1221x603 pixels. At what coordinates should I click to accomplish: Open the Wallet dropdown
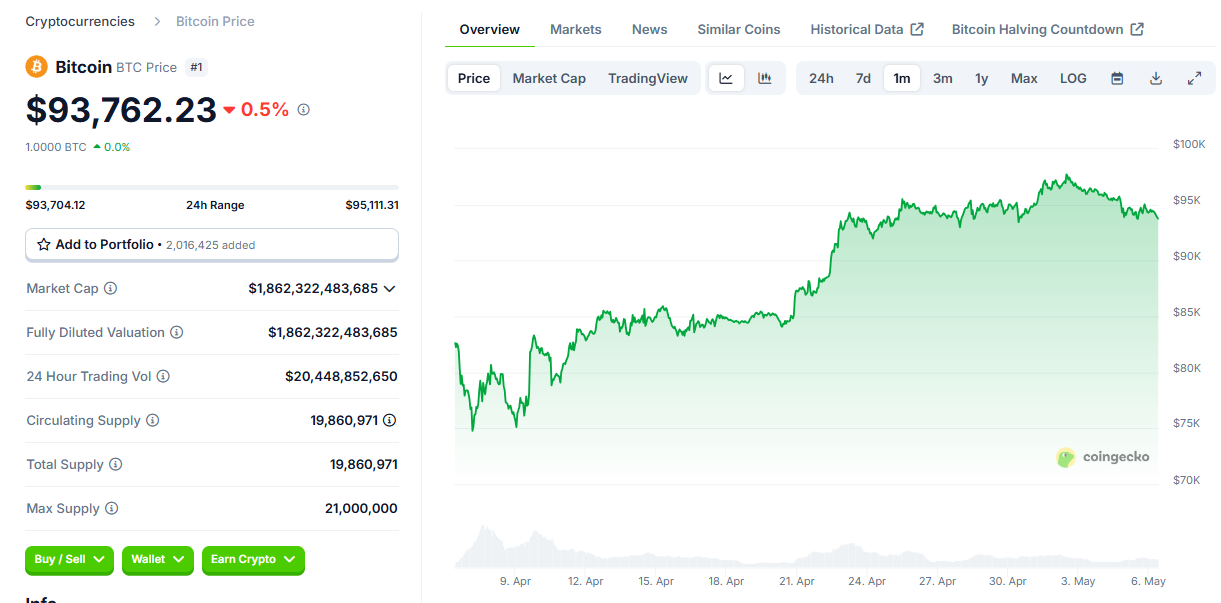pos(158,559)
